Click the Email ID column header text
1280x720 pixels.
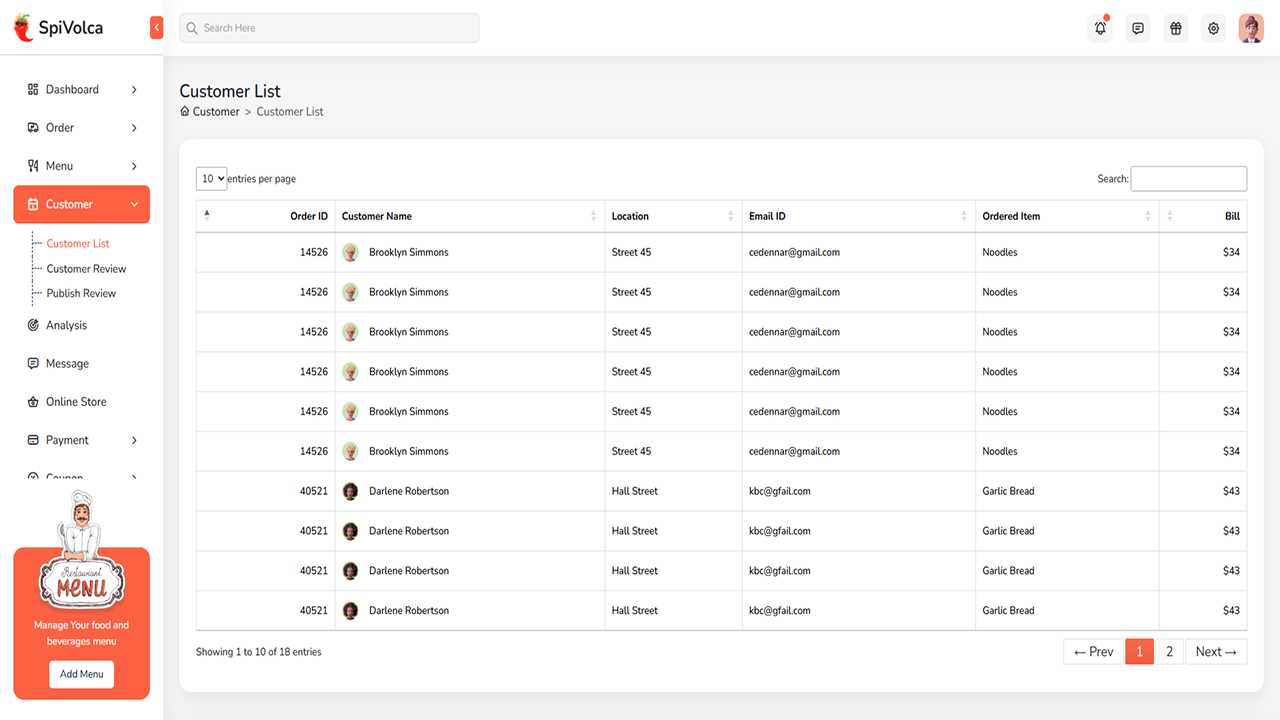click(767, 216)
